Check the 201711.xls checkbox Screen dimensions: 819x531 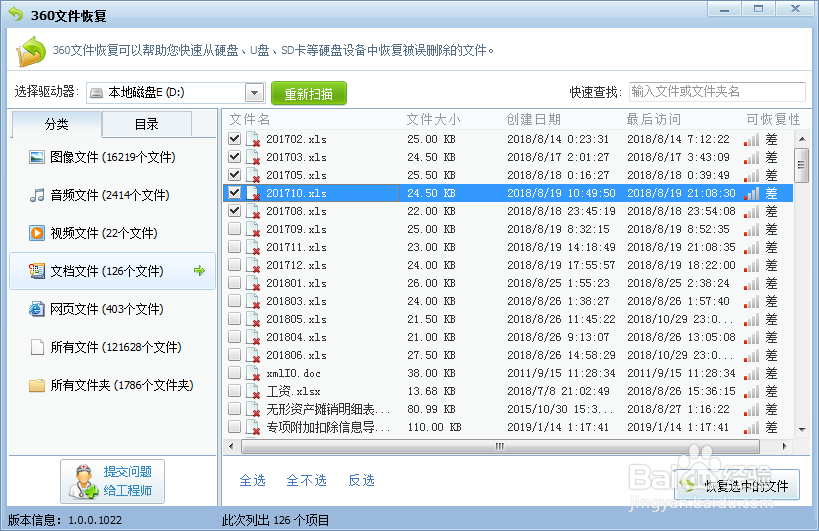(235, 247)
